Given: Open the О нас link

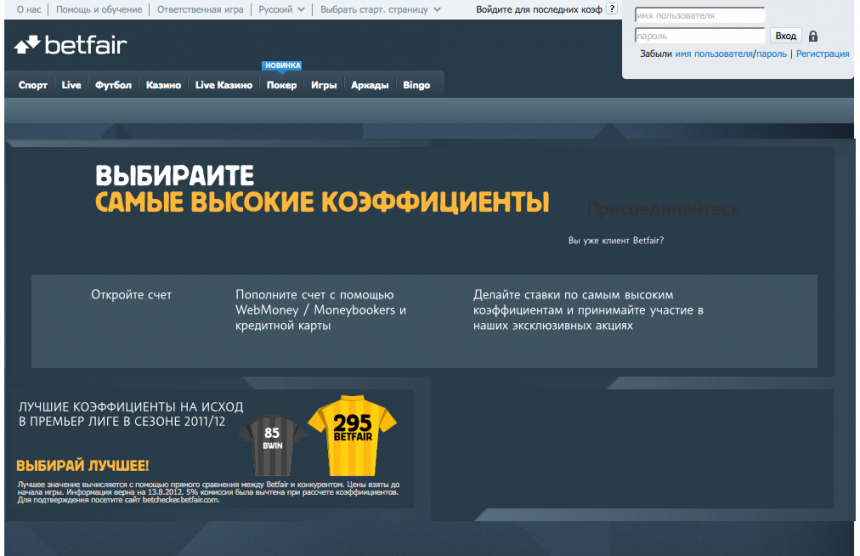Looking at the screenshot, I should coord(29,9).
